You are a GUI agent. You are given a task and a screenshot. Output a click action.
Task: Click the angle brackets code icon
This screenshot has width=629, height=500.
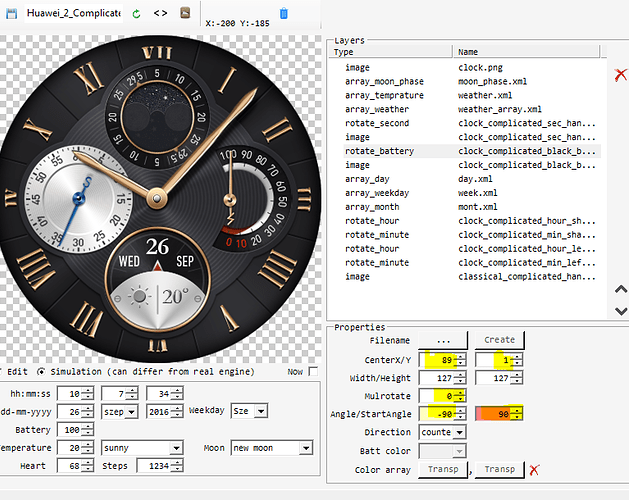160,13
